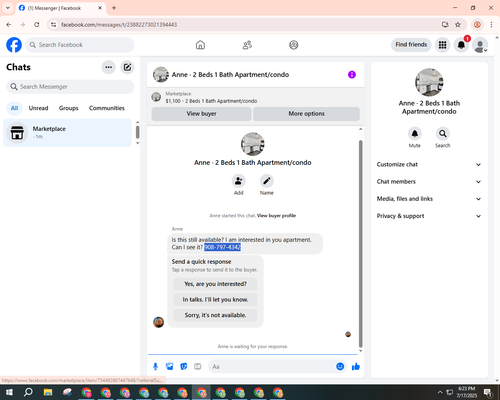This screenshot has height=400, width=500.
Task: Open conversation information purple icon
Action: (352, 75)
